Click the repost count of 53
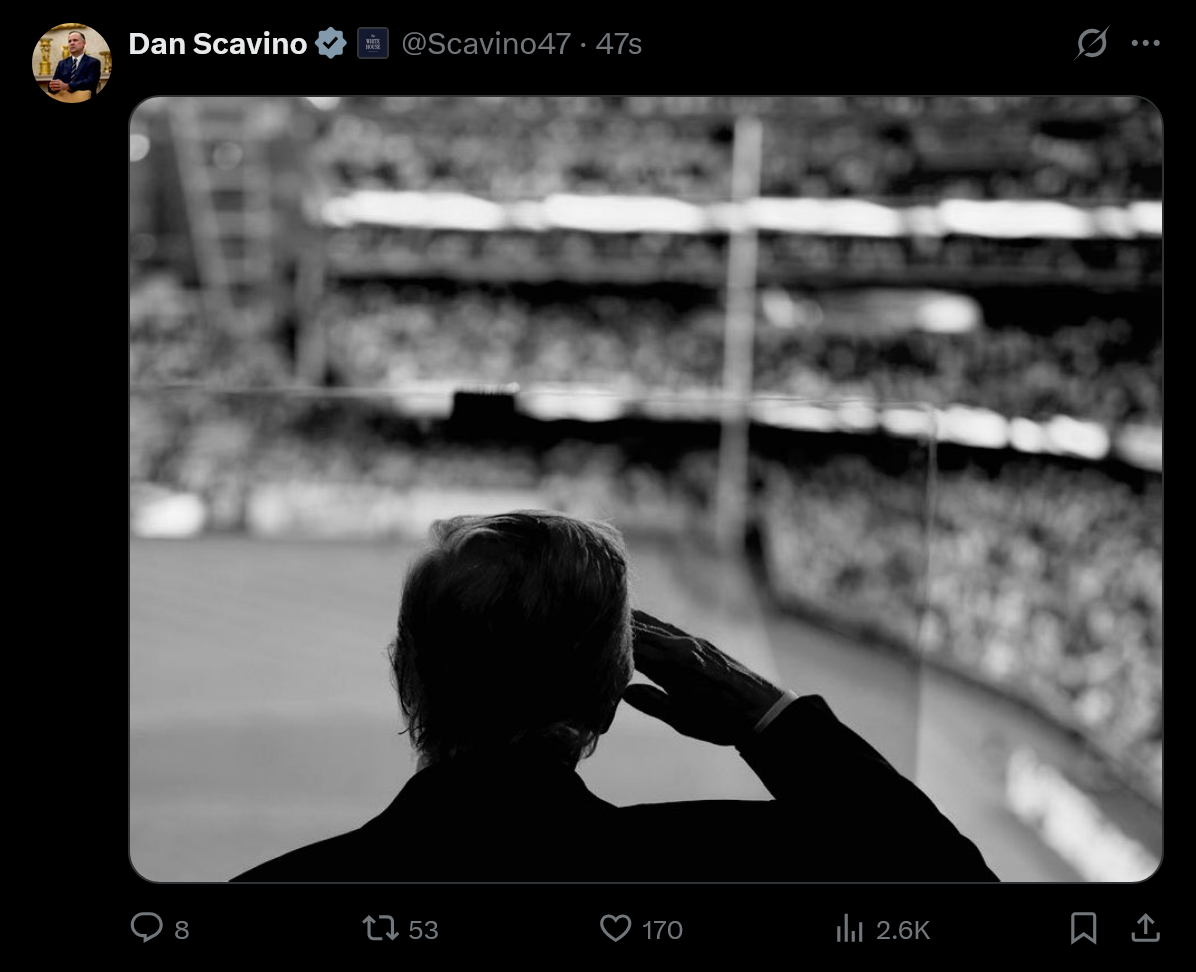 [x=423, y=930]
